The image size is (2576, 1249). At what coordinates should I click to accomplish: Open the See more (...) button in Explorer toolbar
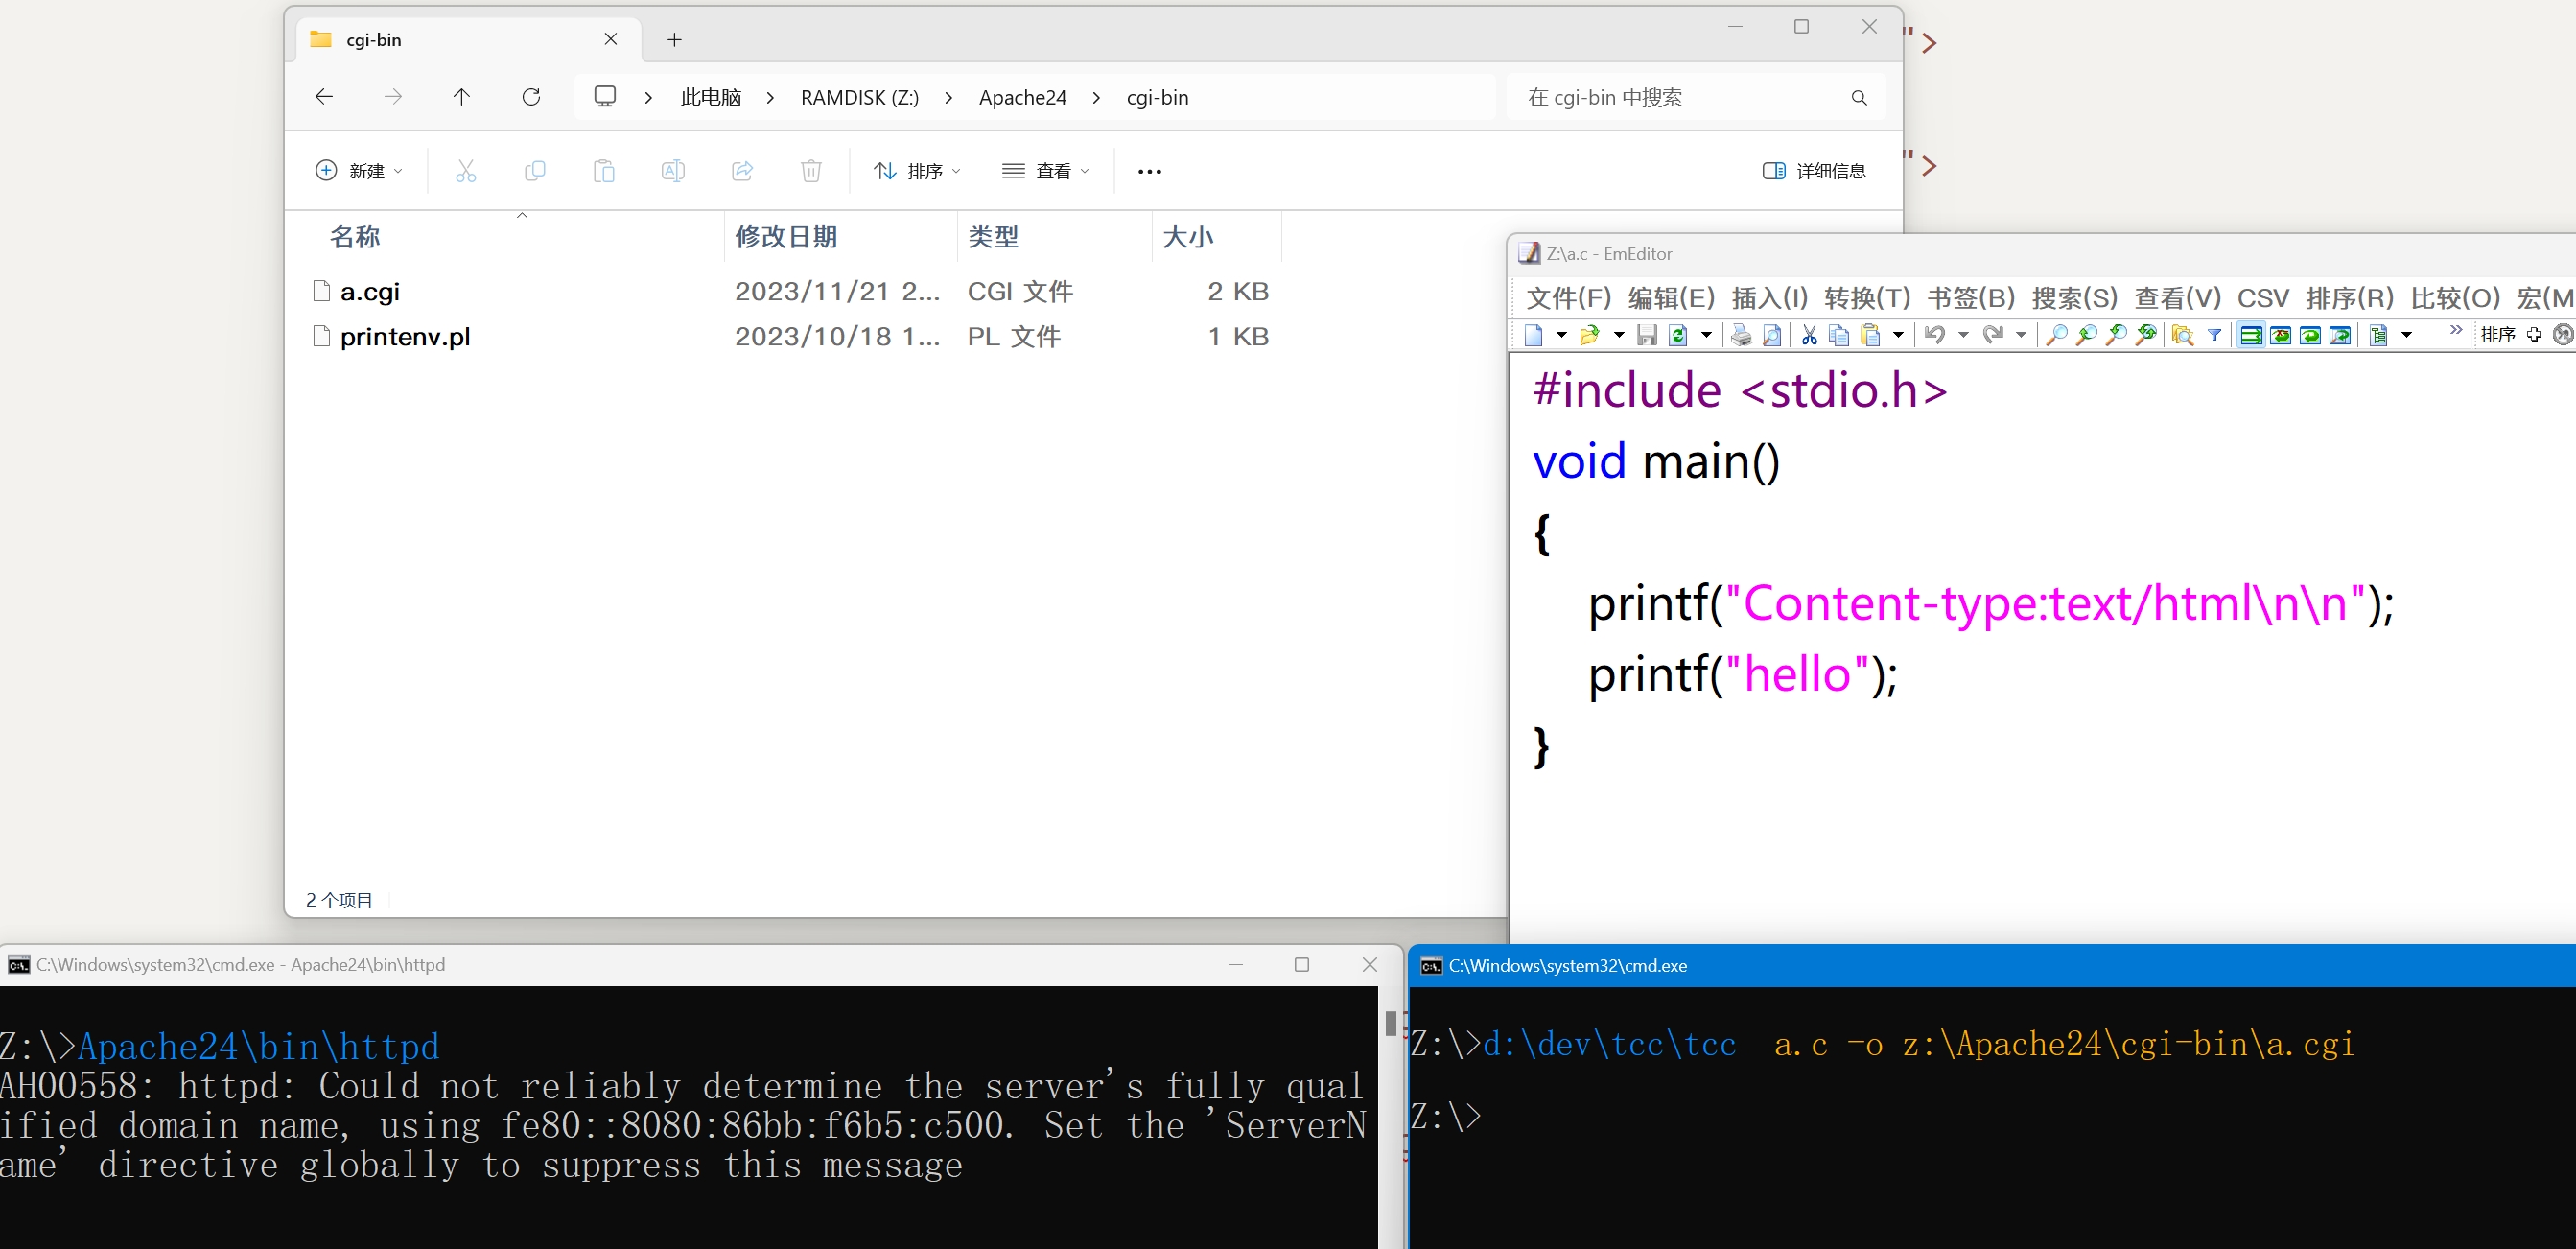coord(1150,171)
